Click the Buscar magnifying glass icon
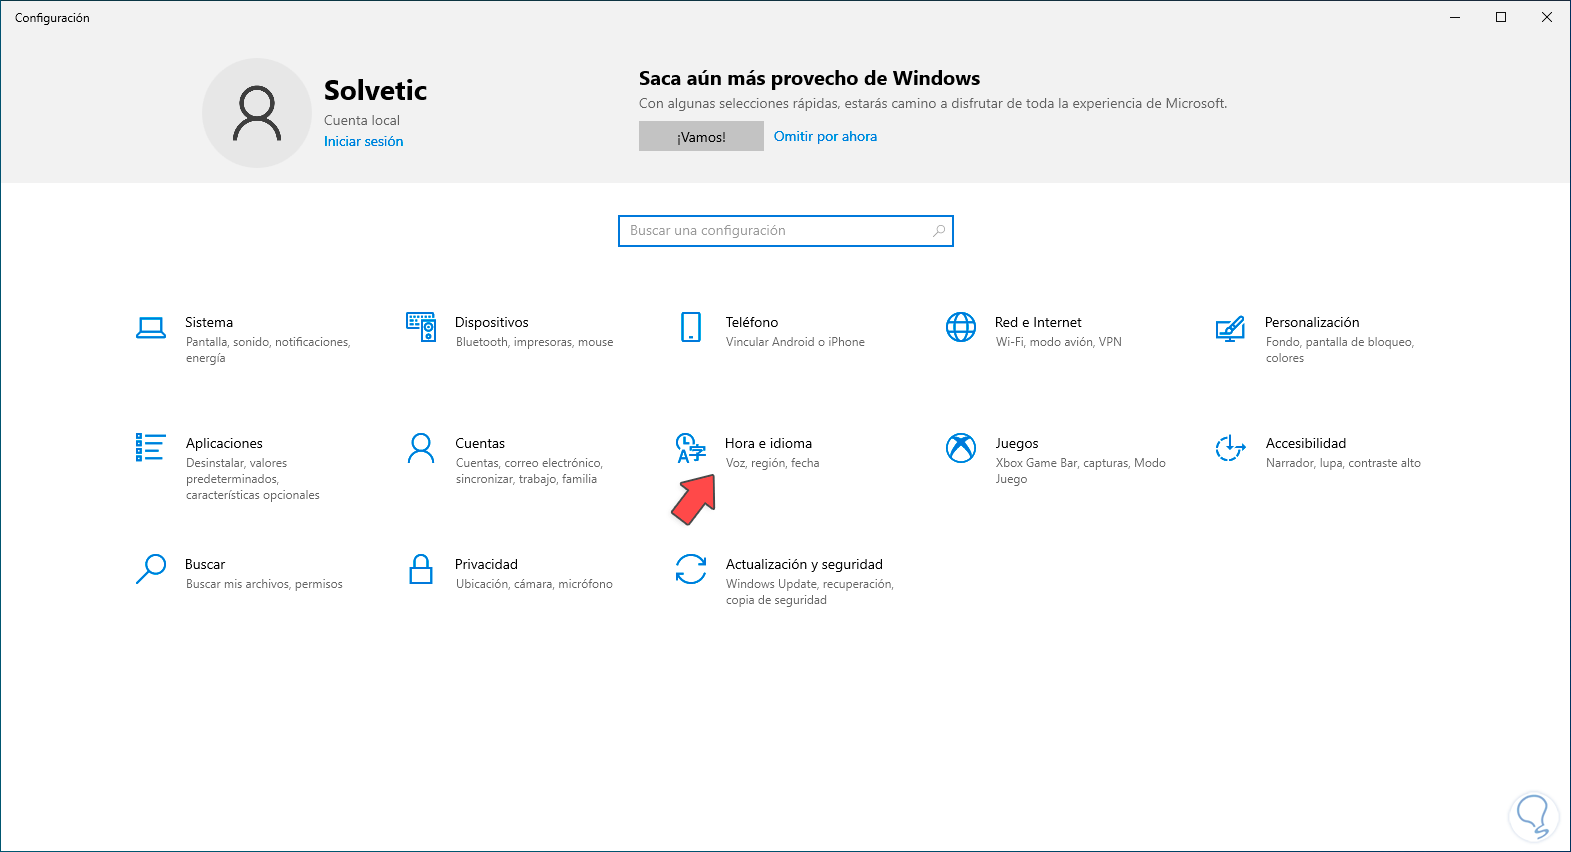The image size is (1571, 852). click(151, 569)
